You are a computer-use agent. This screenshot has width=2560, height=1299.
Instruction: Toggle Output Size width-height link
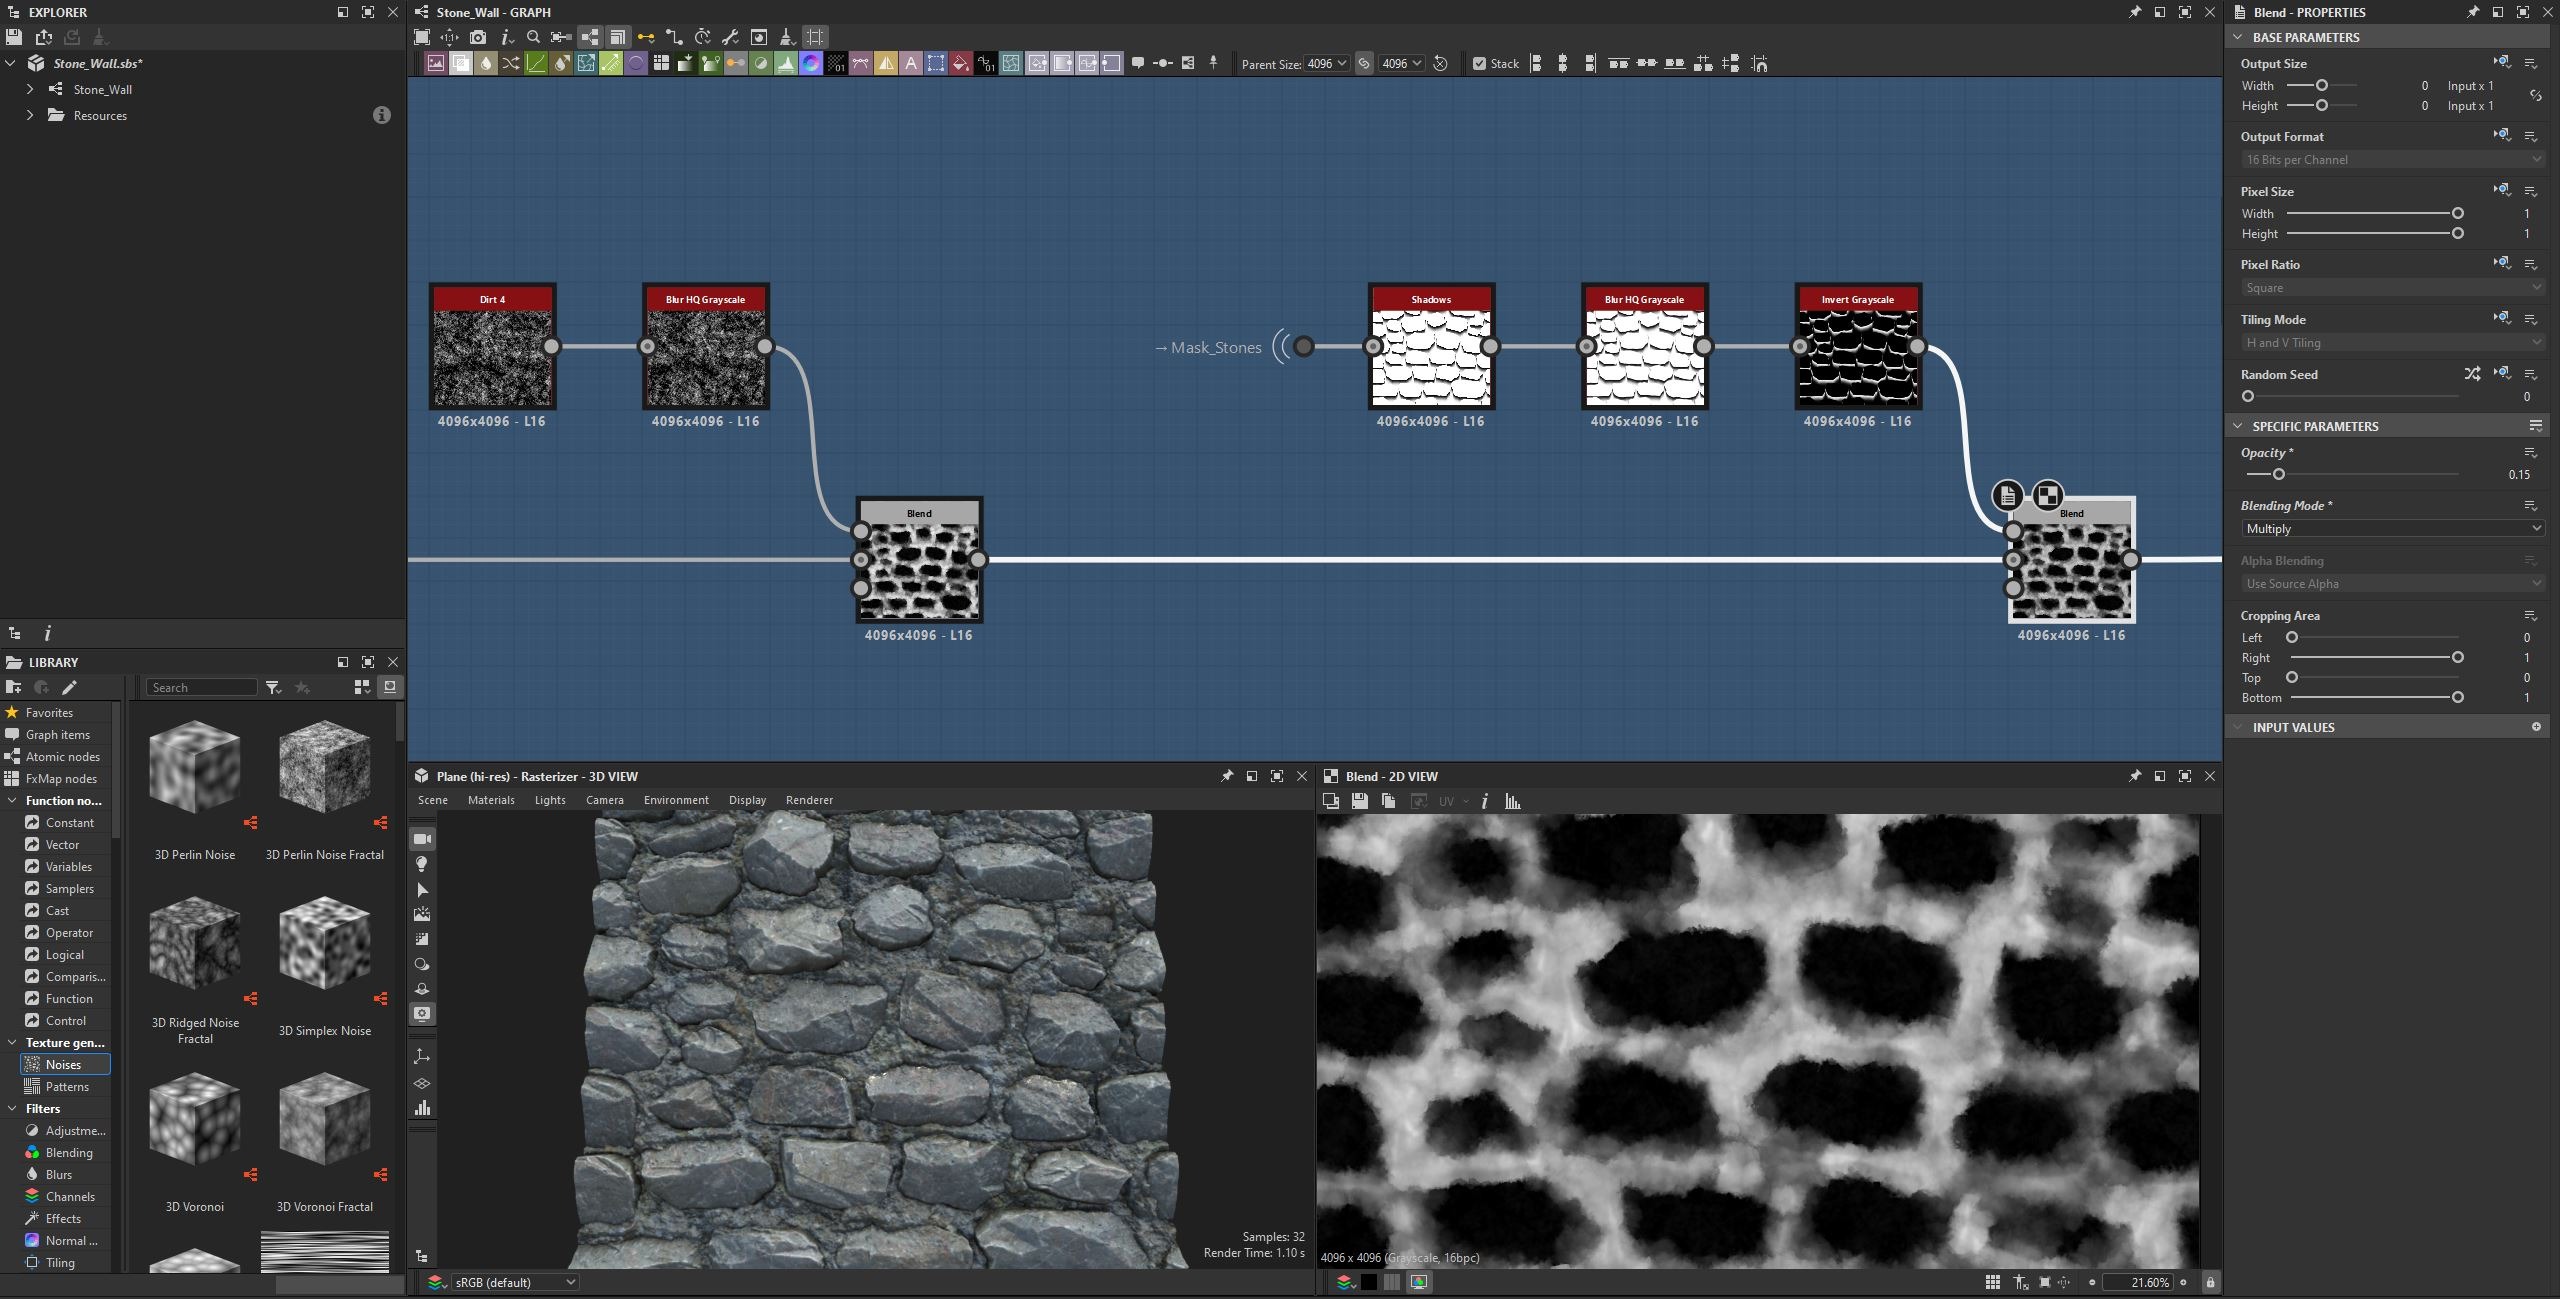2535,96
